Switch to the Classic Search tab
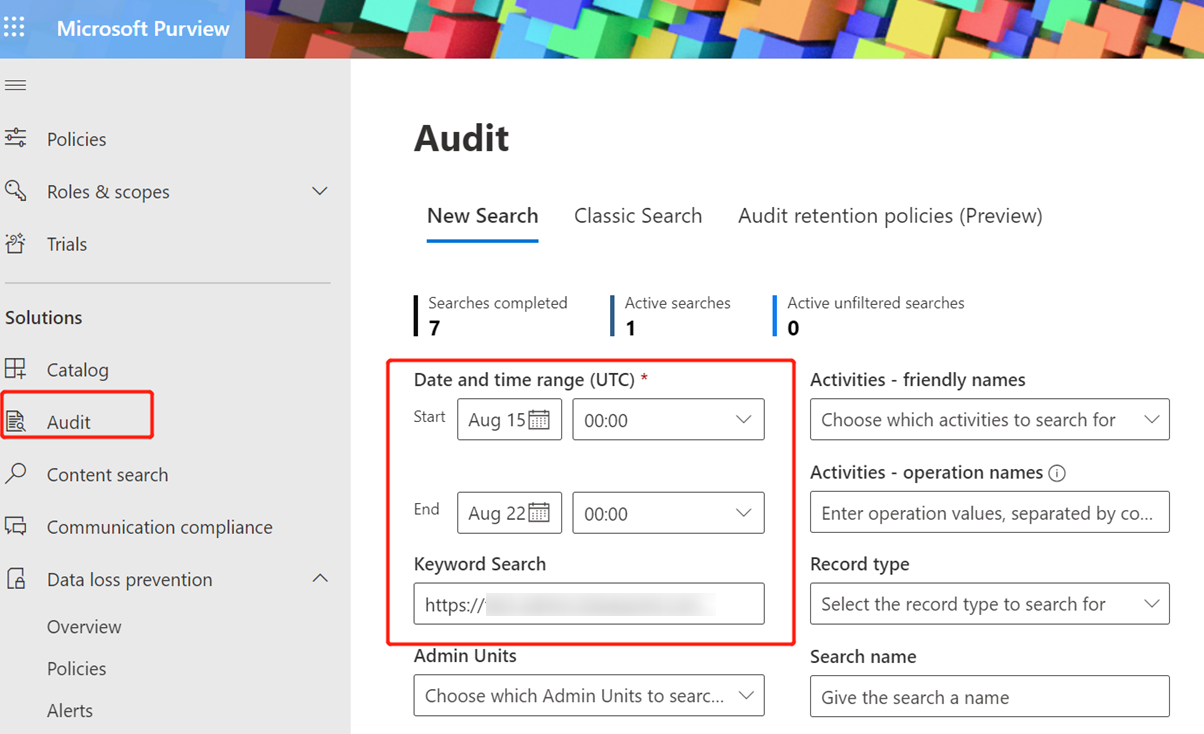 tap(638, 216)
